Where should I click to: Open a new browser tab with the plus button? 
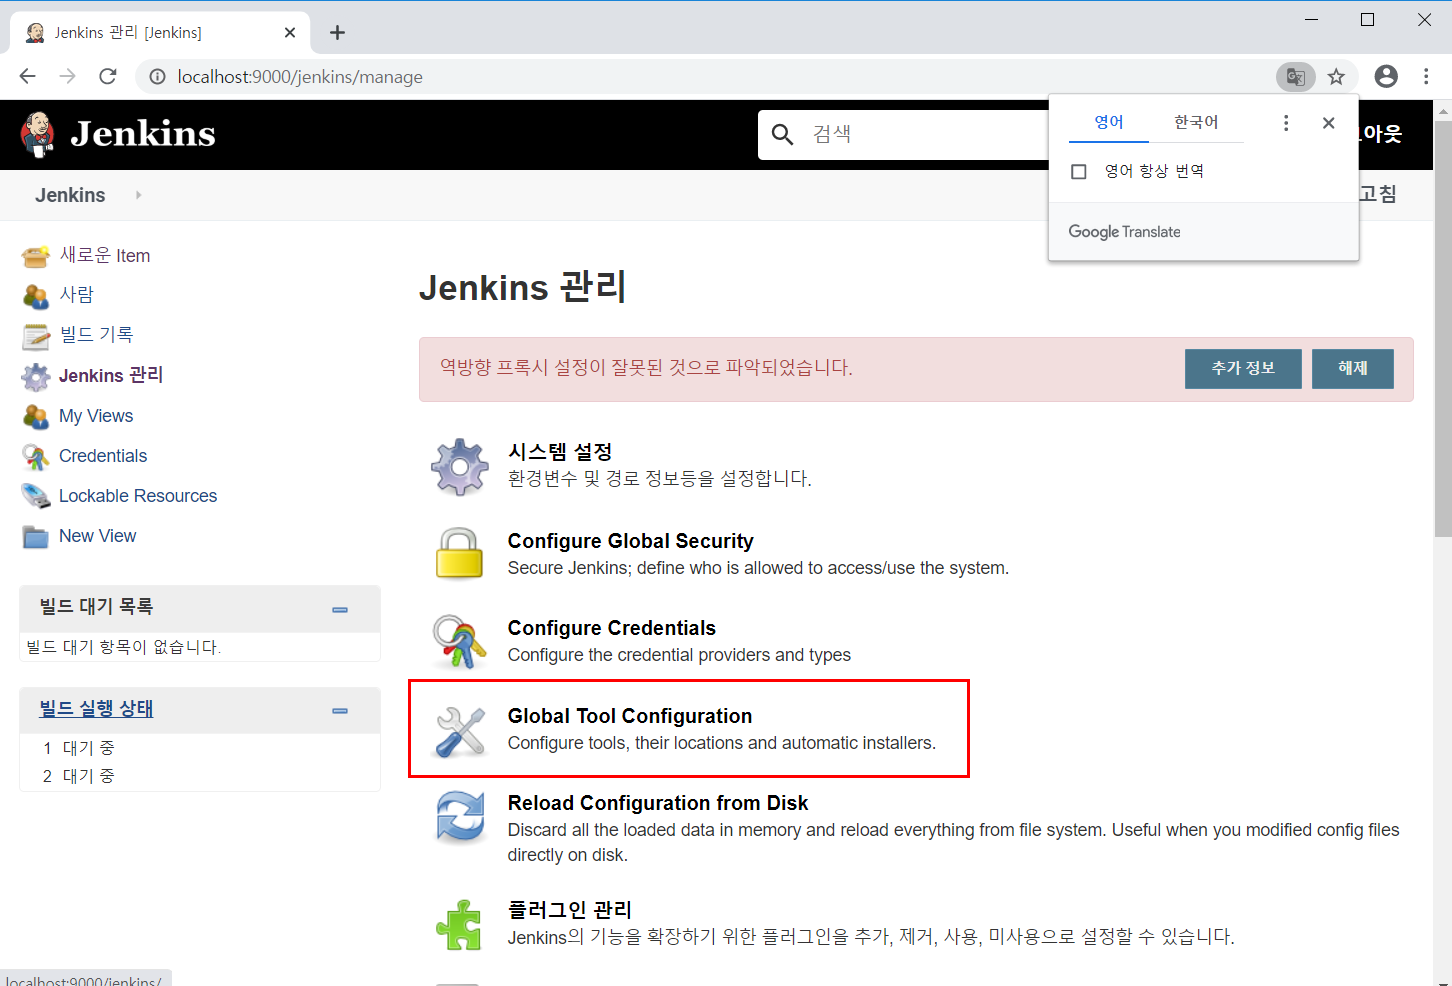click(x=338, y=32)
